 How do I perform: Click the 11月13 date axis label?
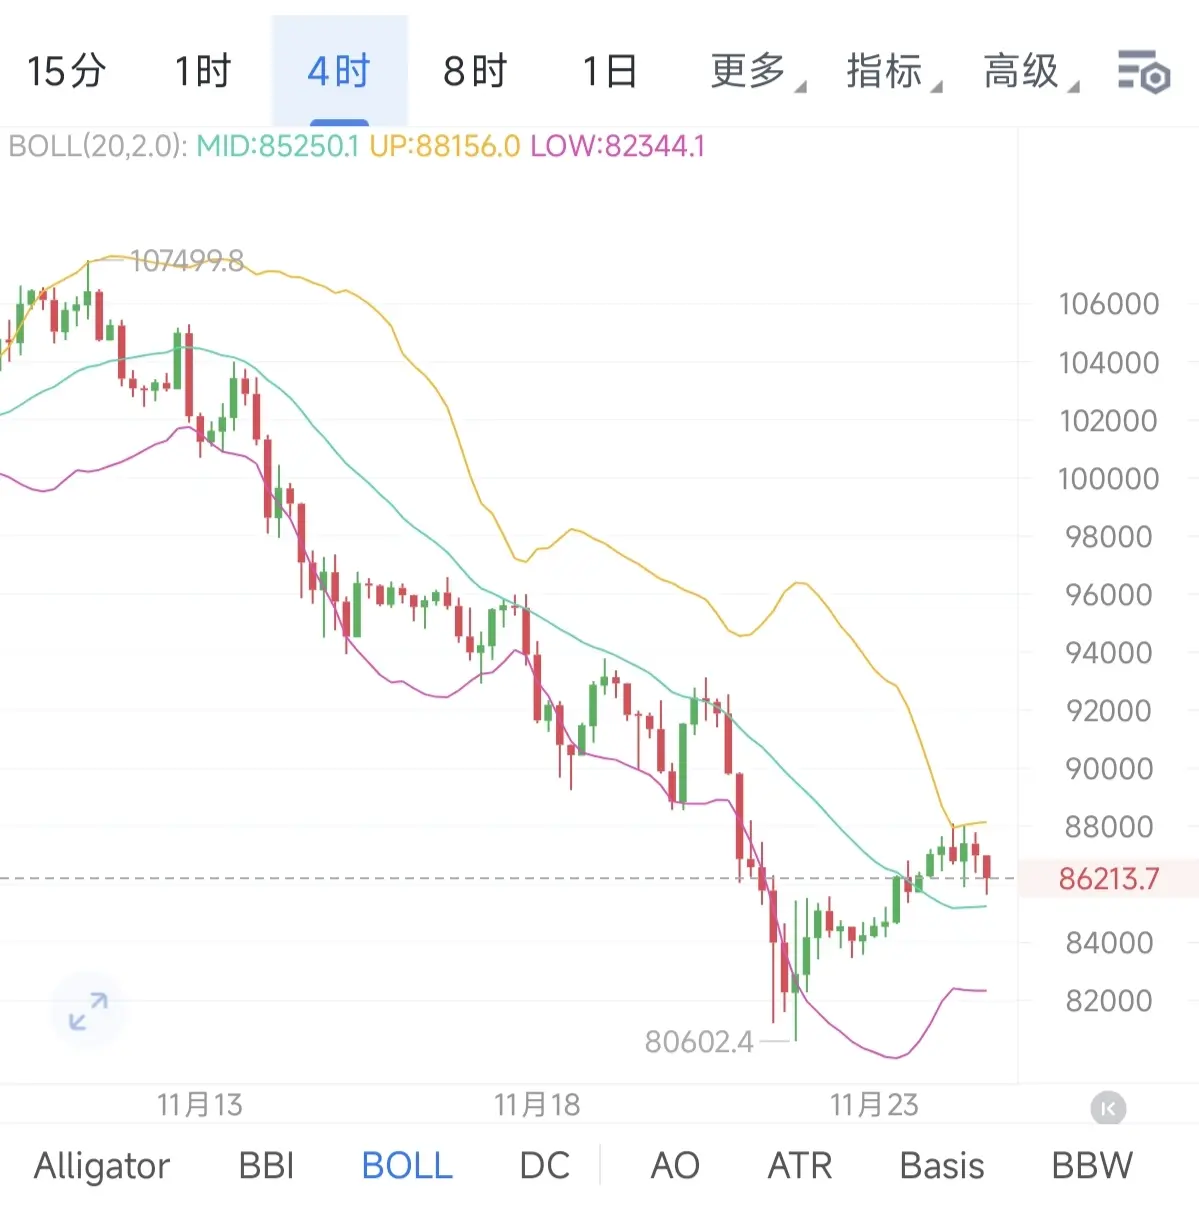[x=200, y=1105]
